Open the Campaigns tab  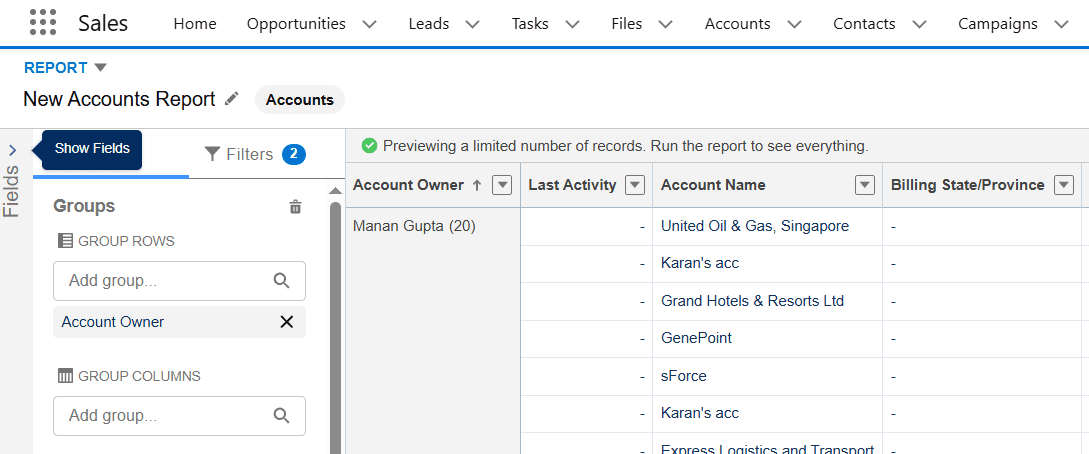[x=998, y=24]
